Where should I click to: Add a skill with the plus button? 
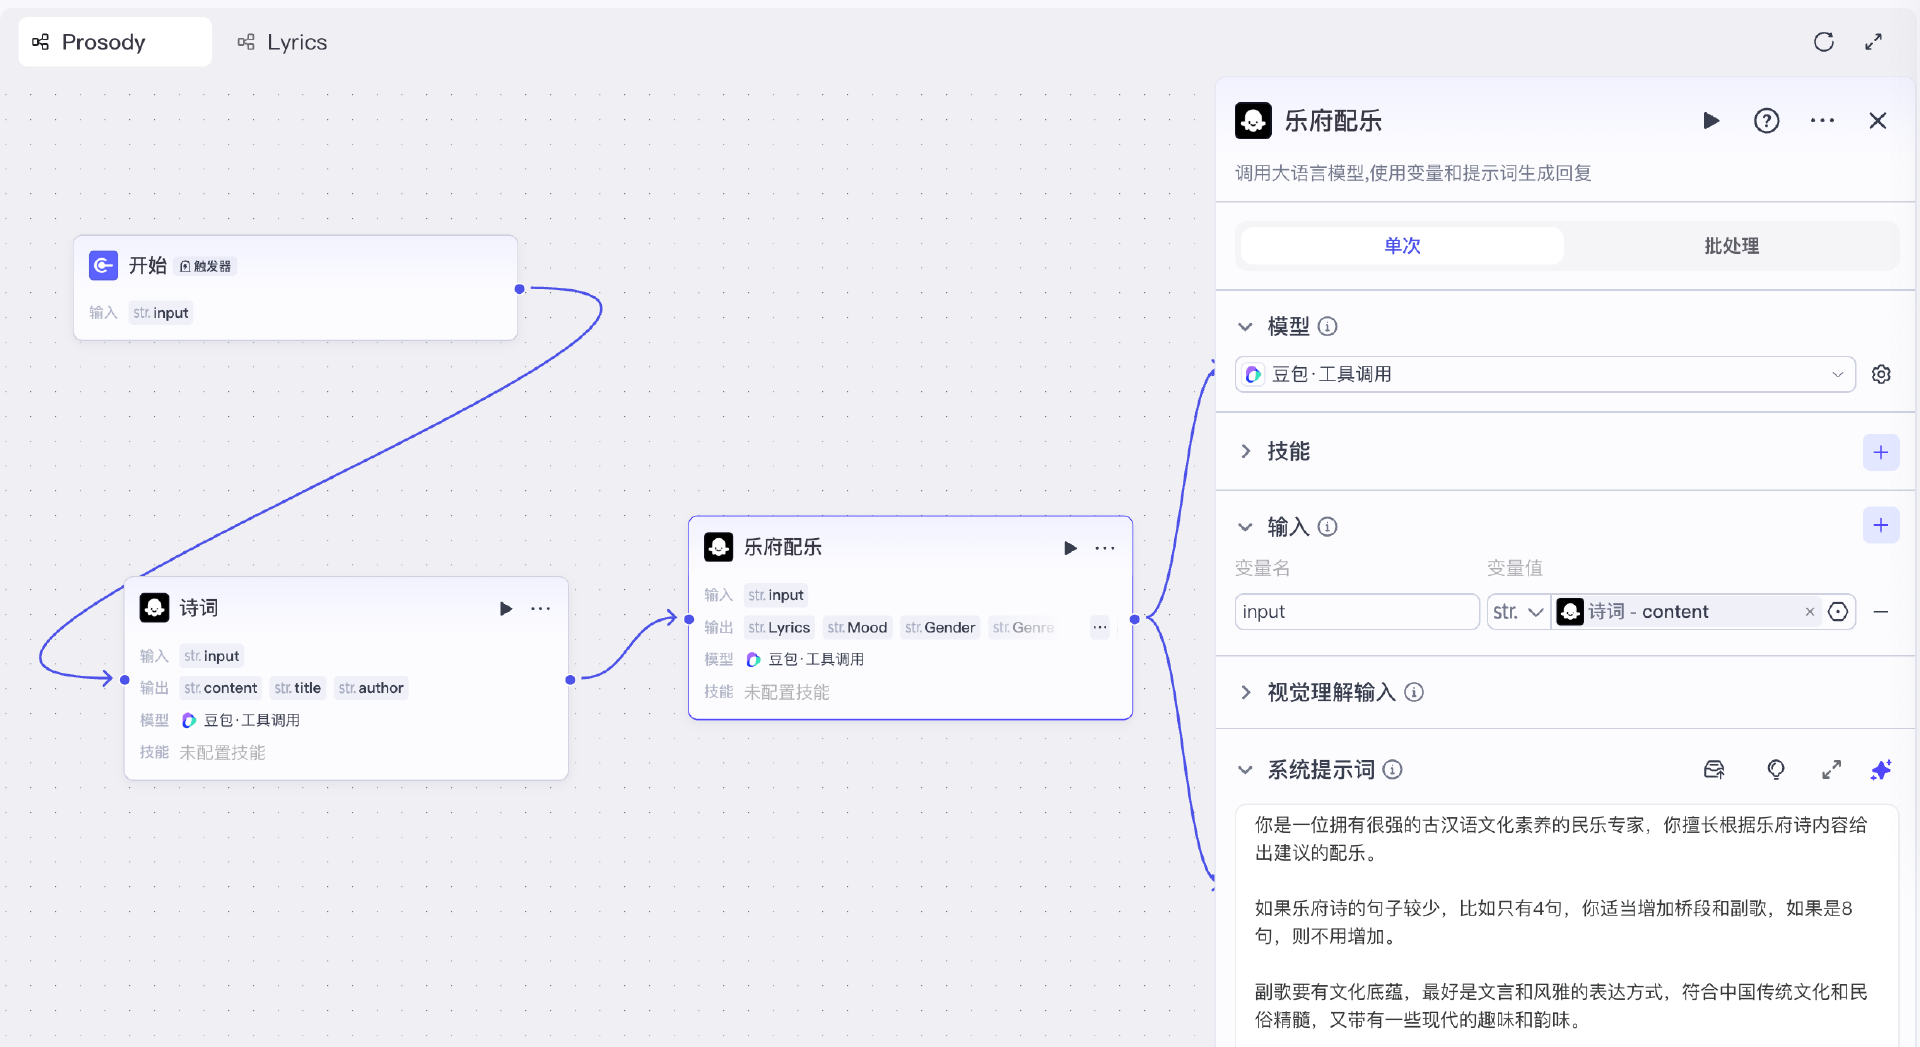tap(1881, 452)
